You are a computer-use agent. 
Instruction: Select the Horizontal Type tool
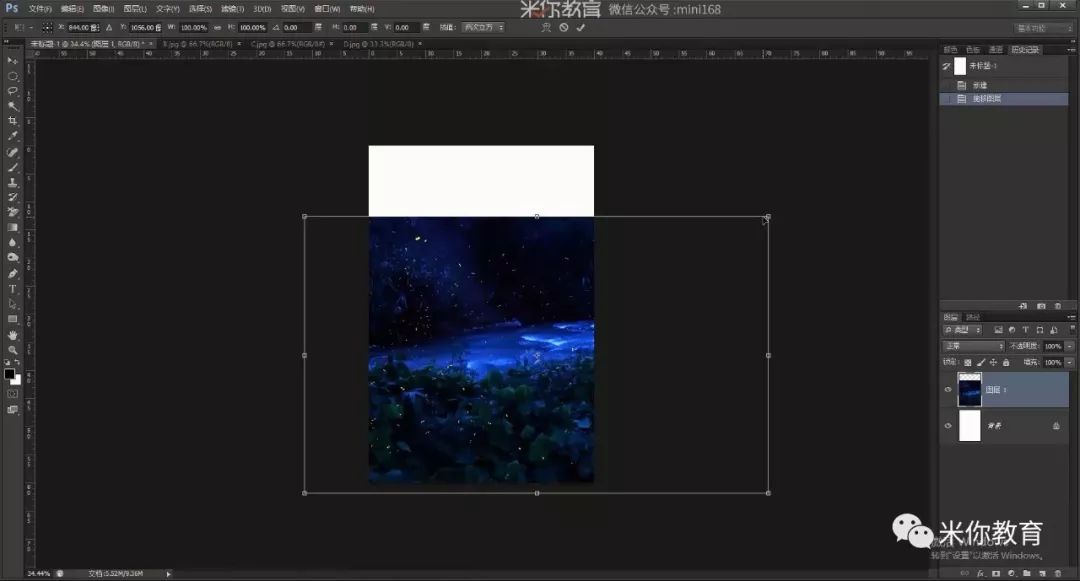12,289
